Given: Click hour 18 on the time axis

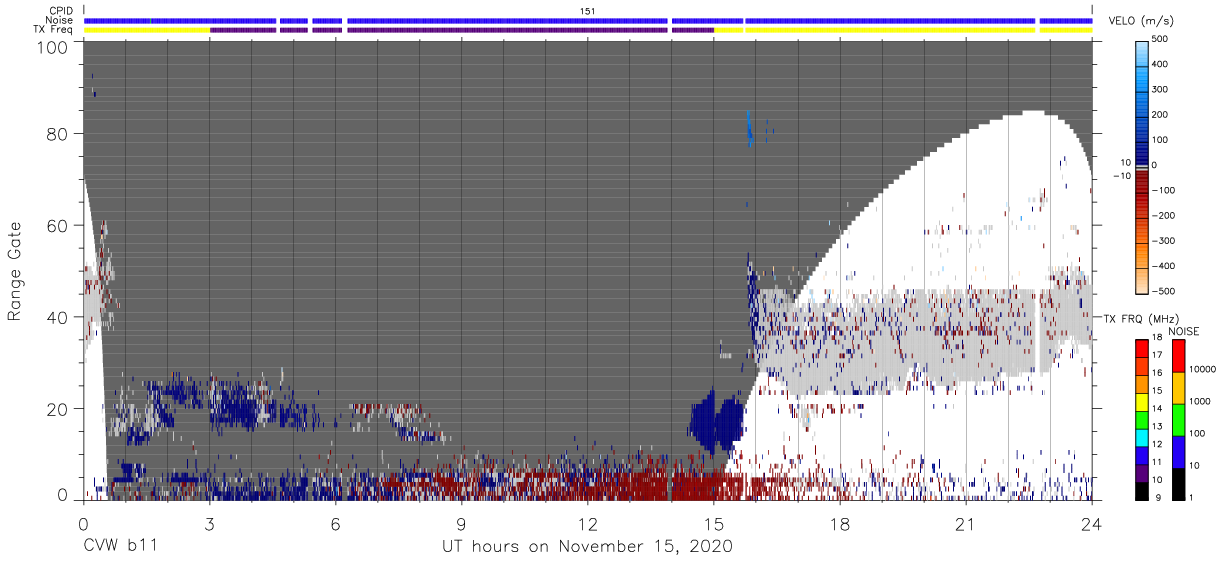Looking at the screenshot, I should (x=840, y=523).
